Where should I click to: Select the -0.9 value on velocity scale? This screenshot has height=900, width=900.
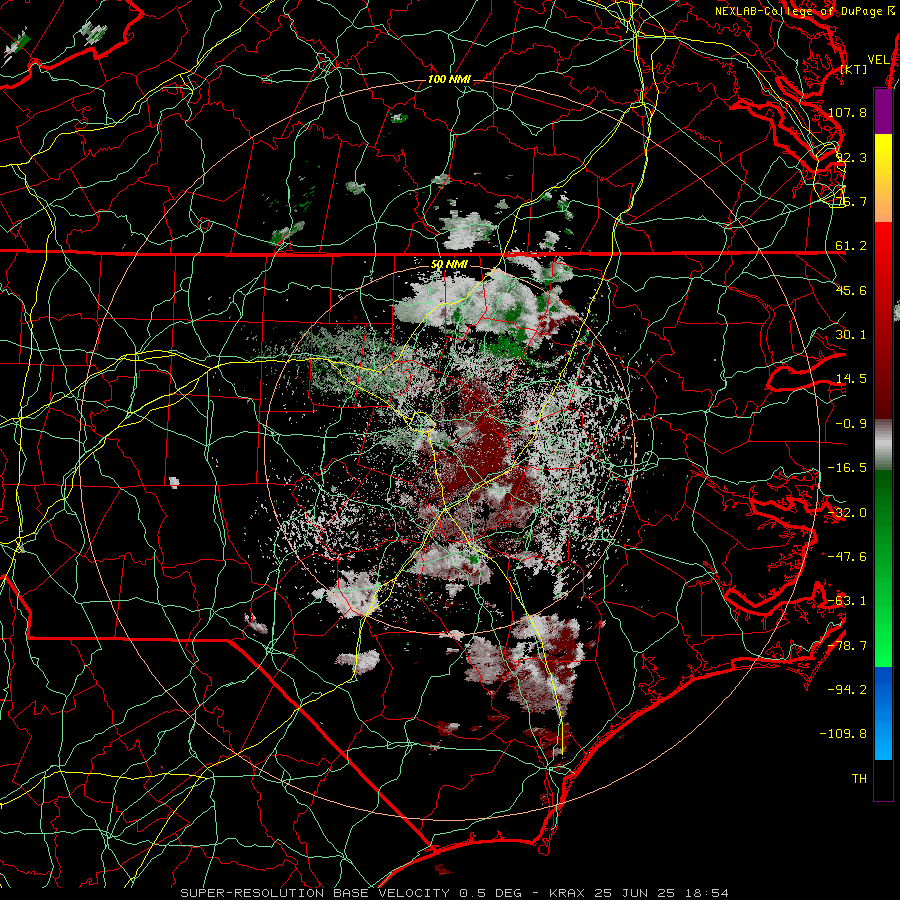pos(851,424)
